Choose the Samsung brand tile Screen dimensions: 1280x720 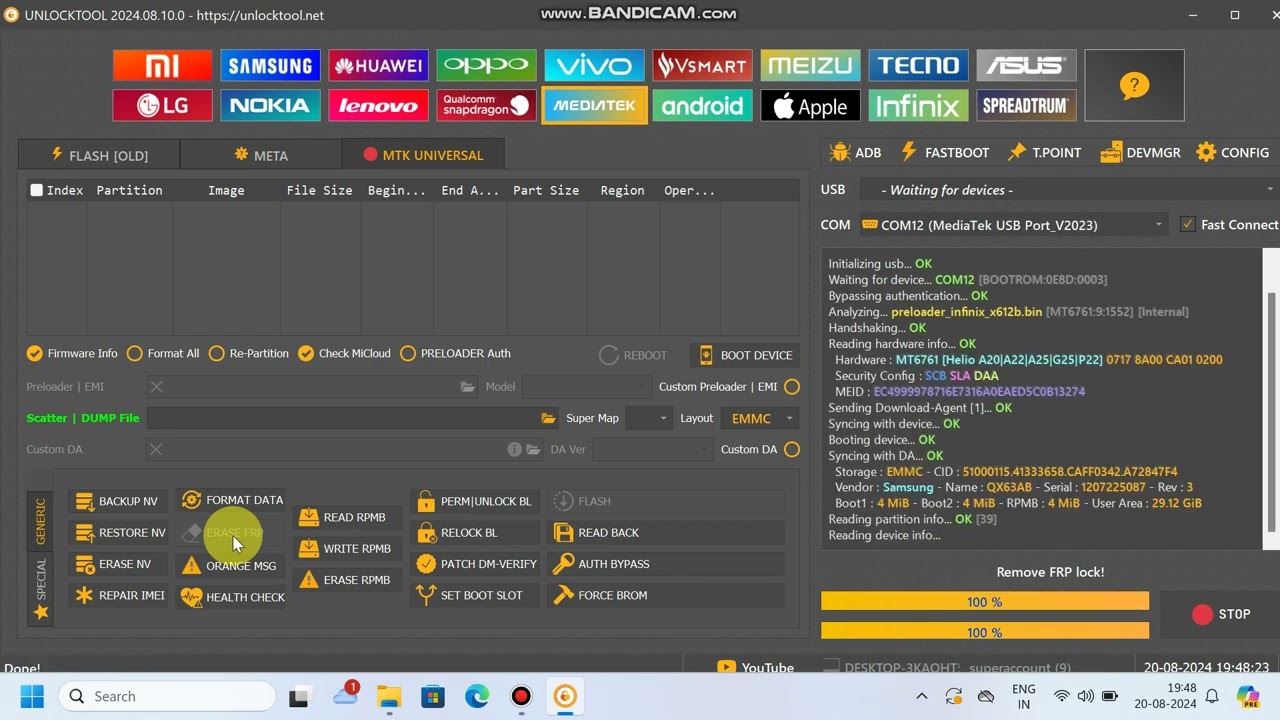coord(270,66)
